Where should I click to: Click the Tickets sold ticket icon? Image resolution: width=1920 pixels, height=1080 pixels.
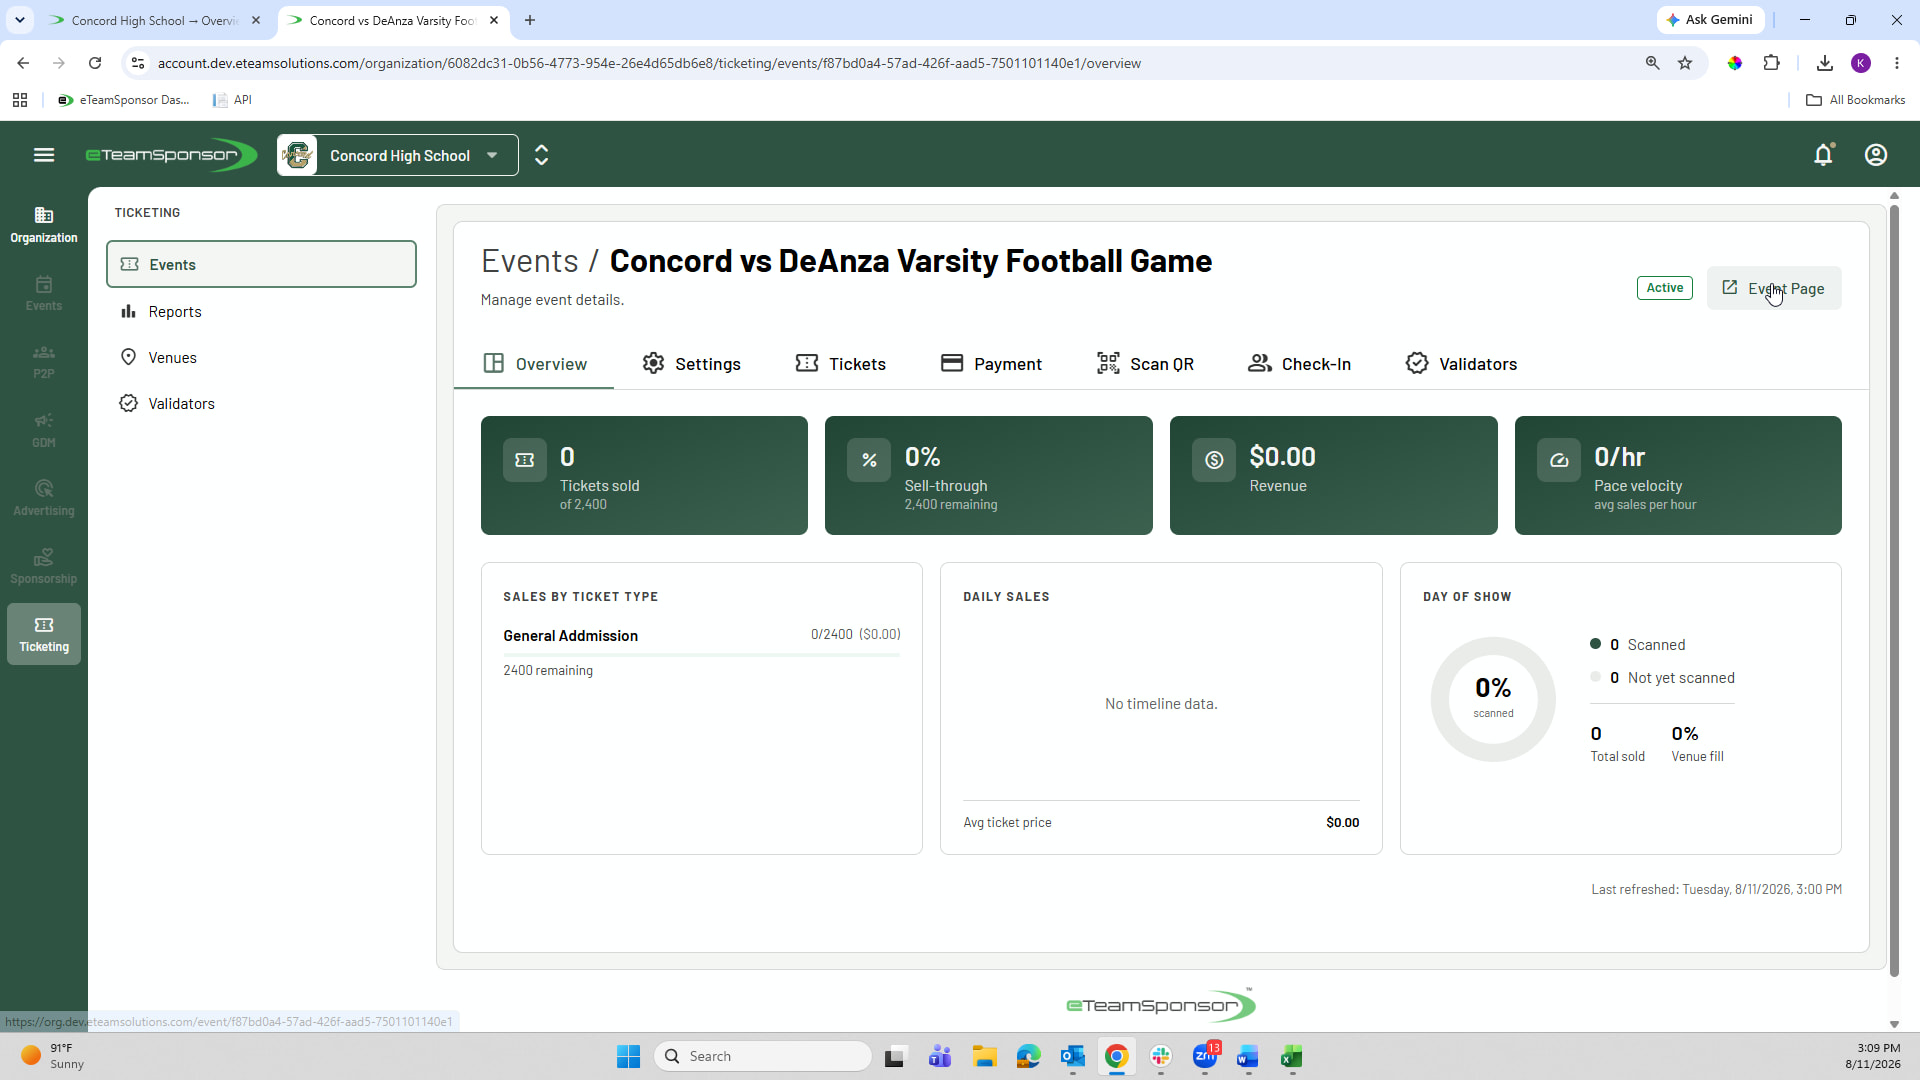[525, 460]
